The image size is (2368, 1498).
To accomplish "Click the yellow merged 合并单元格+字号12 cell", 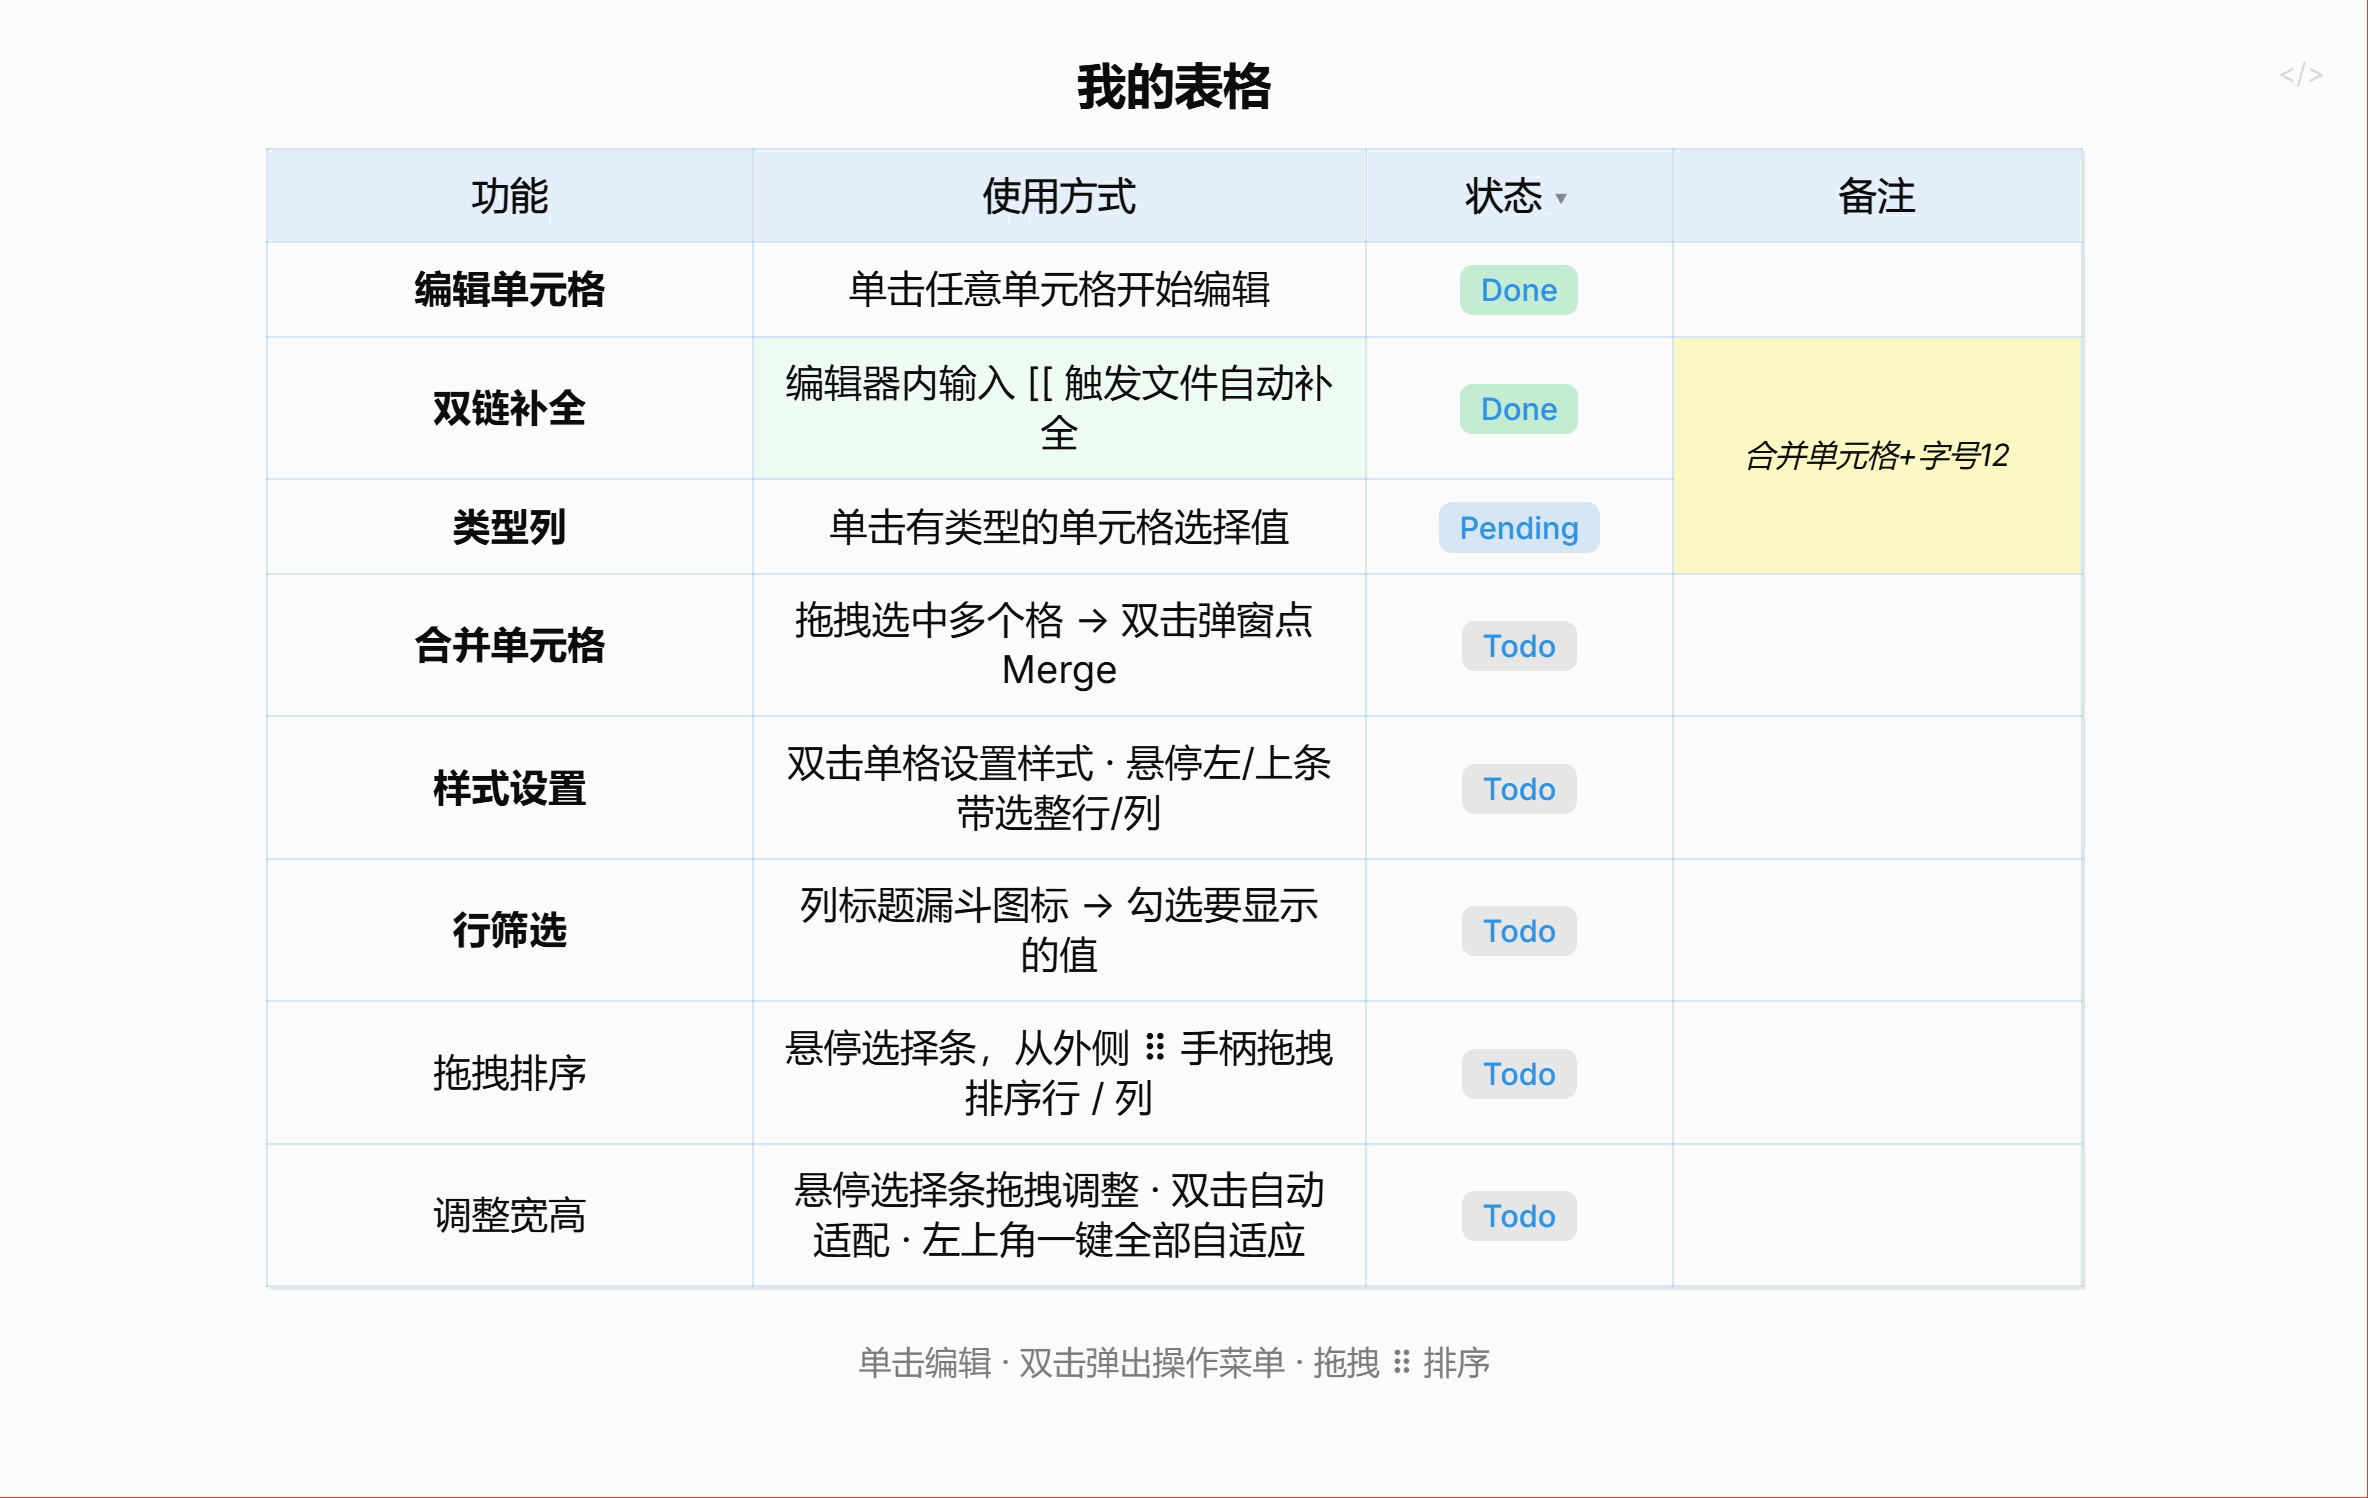I will pos(1877,456).
